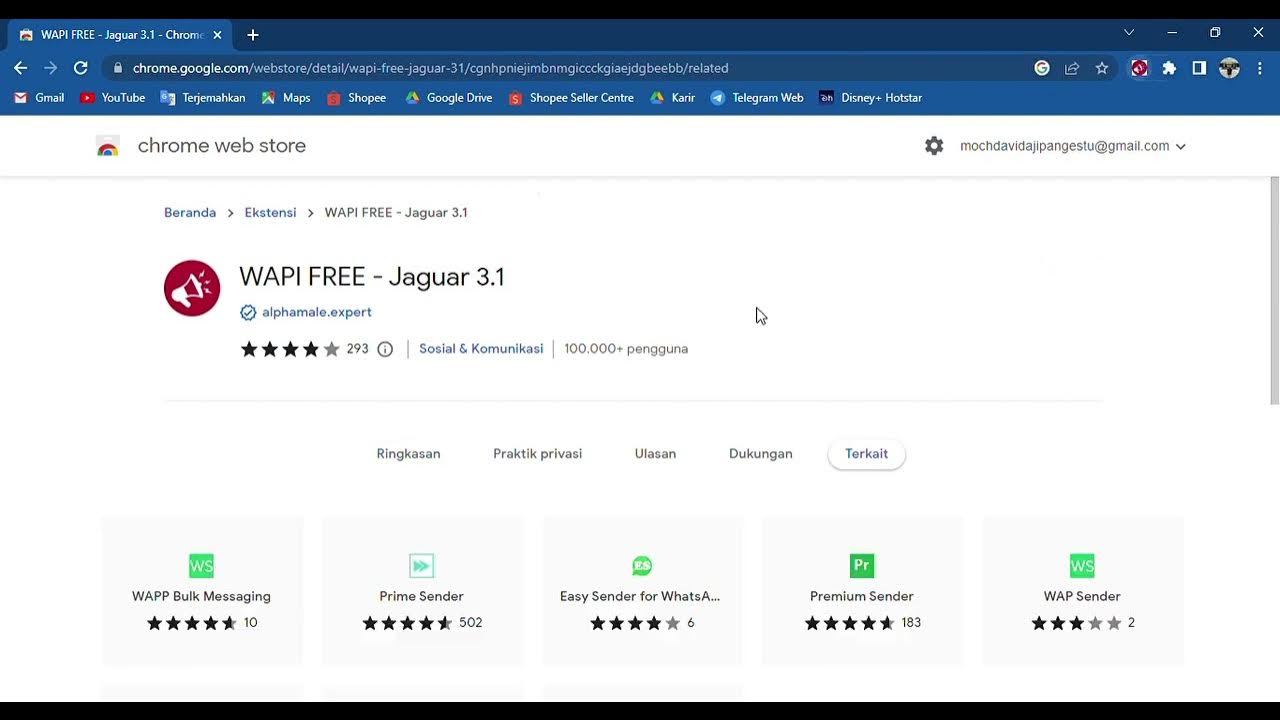The width and height of the screenshot is (1280, 720).
Task: Open the Extensions puzzle menu
Action: (x=1169, y=68)
